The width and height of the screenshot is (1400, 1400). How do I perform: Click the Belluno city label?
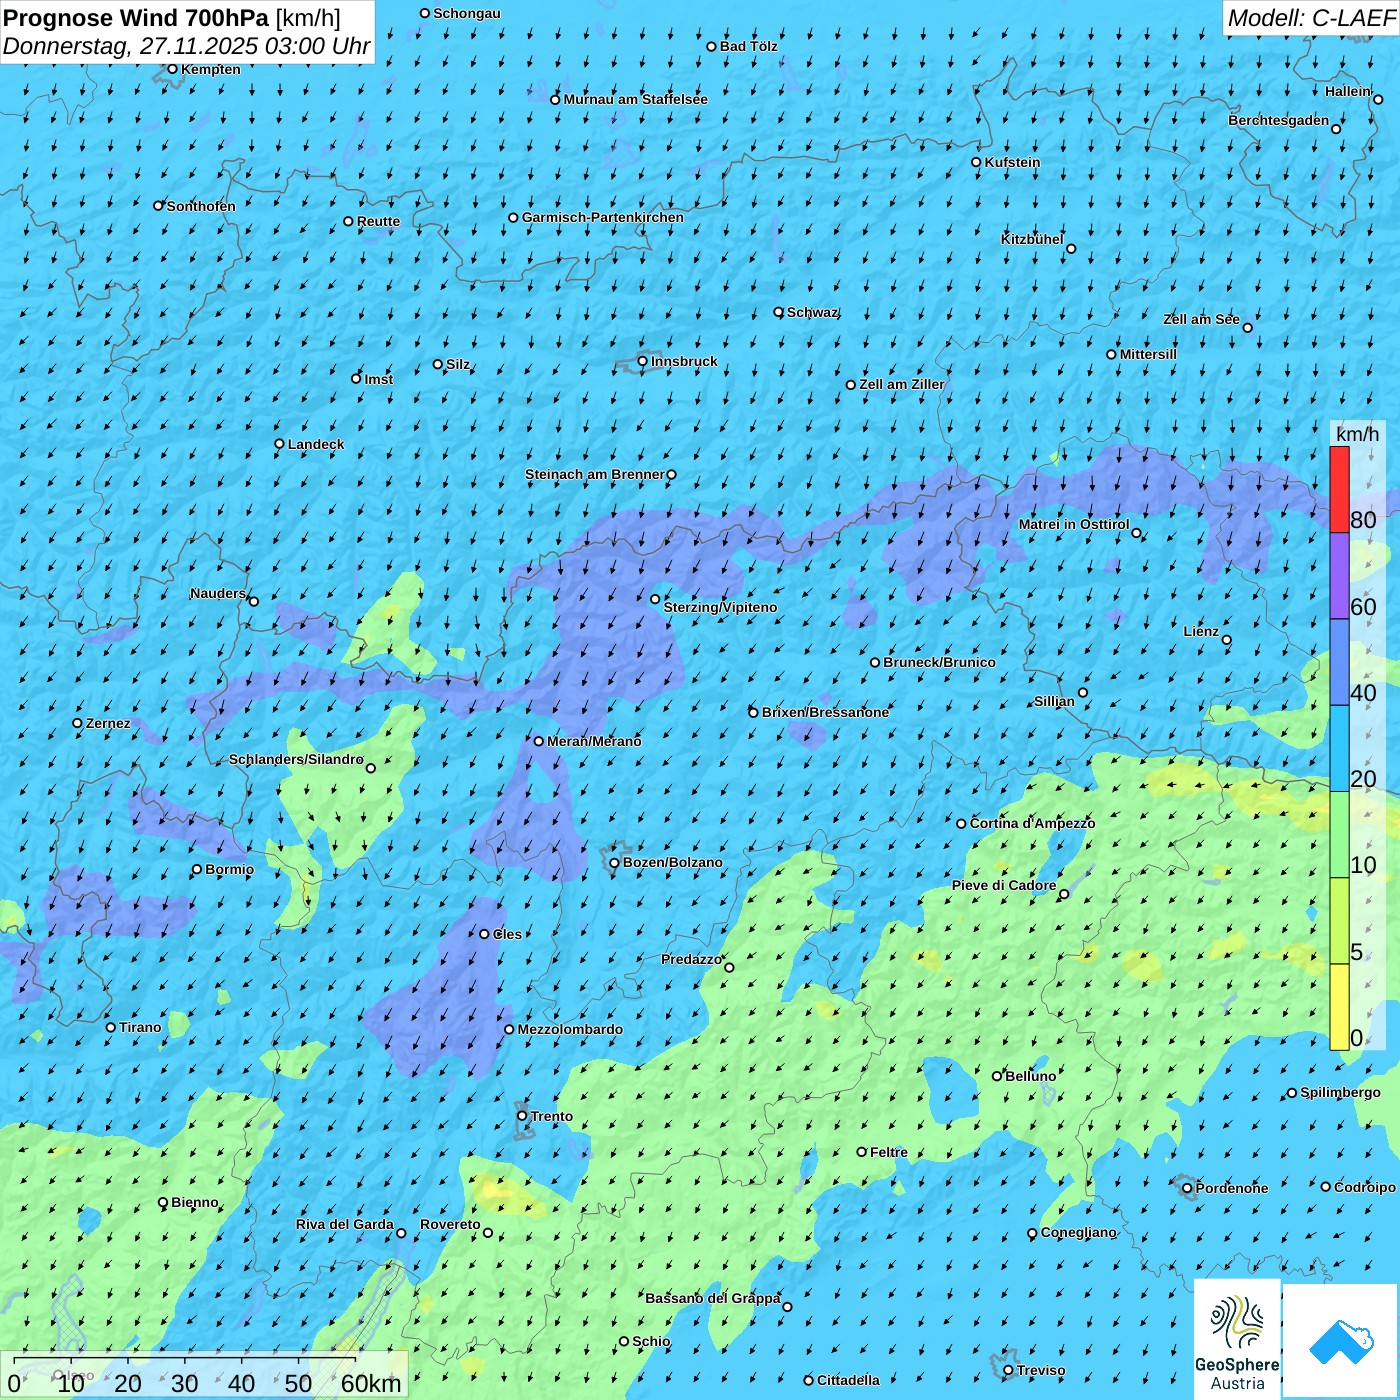[x=1030, y=1076]
